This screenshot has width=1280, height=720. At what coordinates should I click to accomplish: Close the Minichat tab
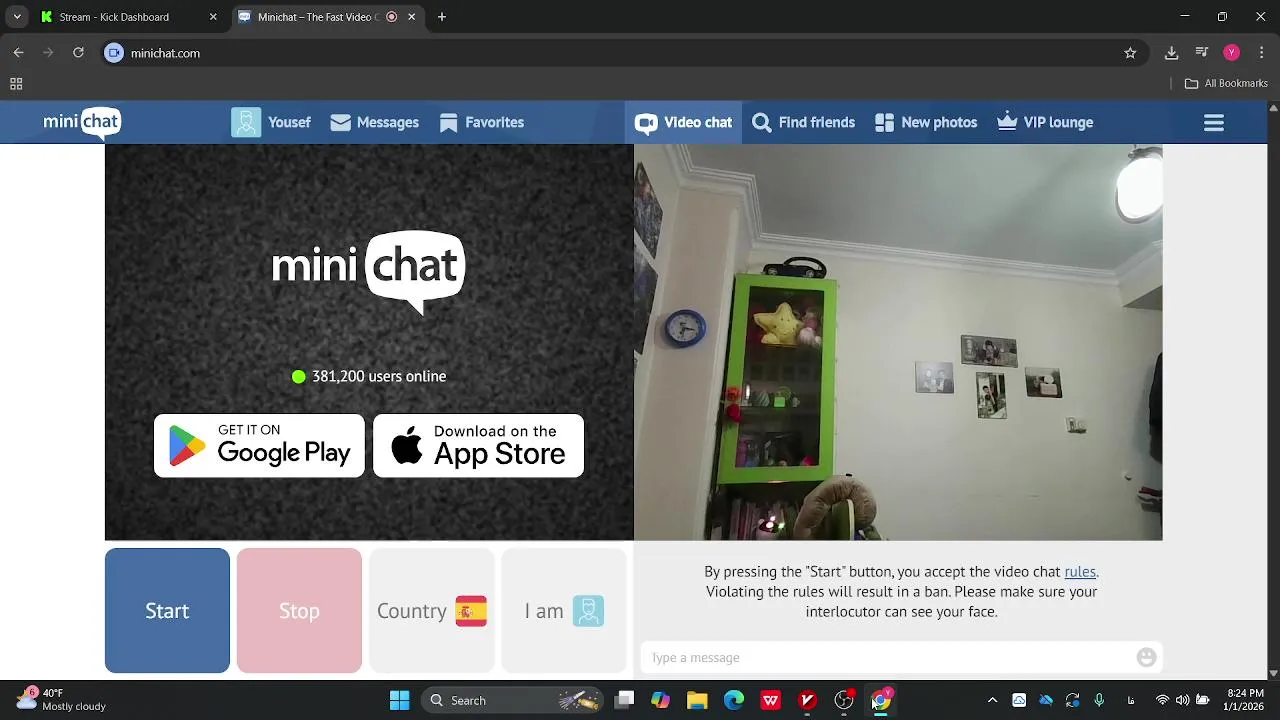coord(411,17)
